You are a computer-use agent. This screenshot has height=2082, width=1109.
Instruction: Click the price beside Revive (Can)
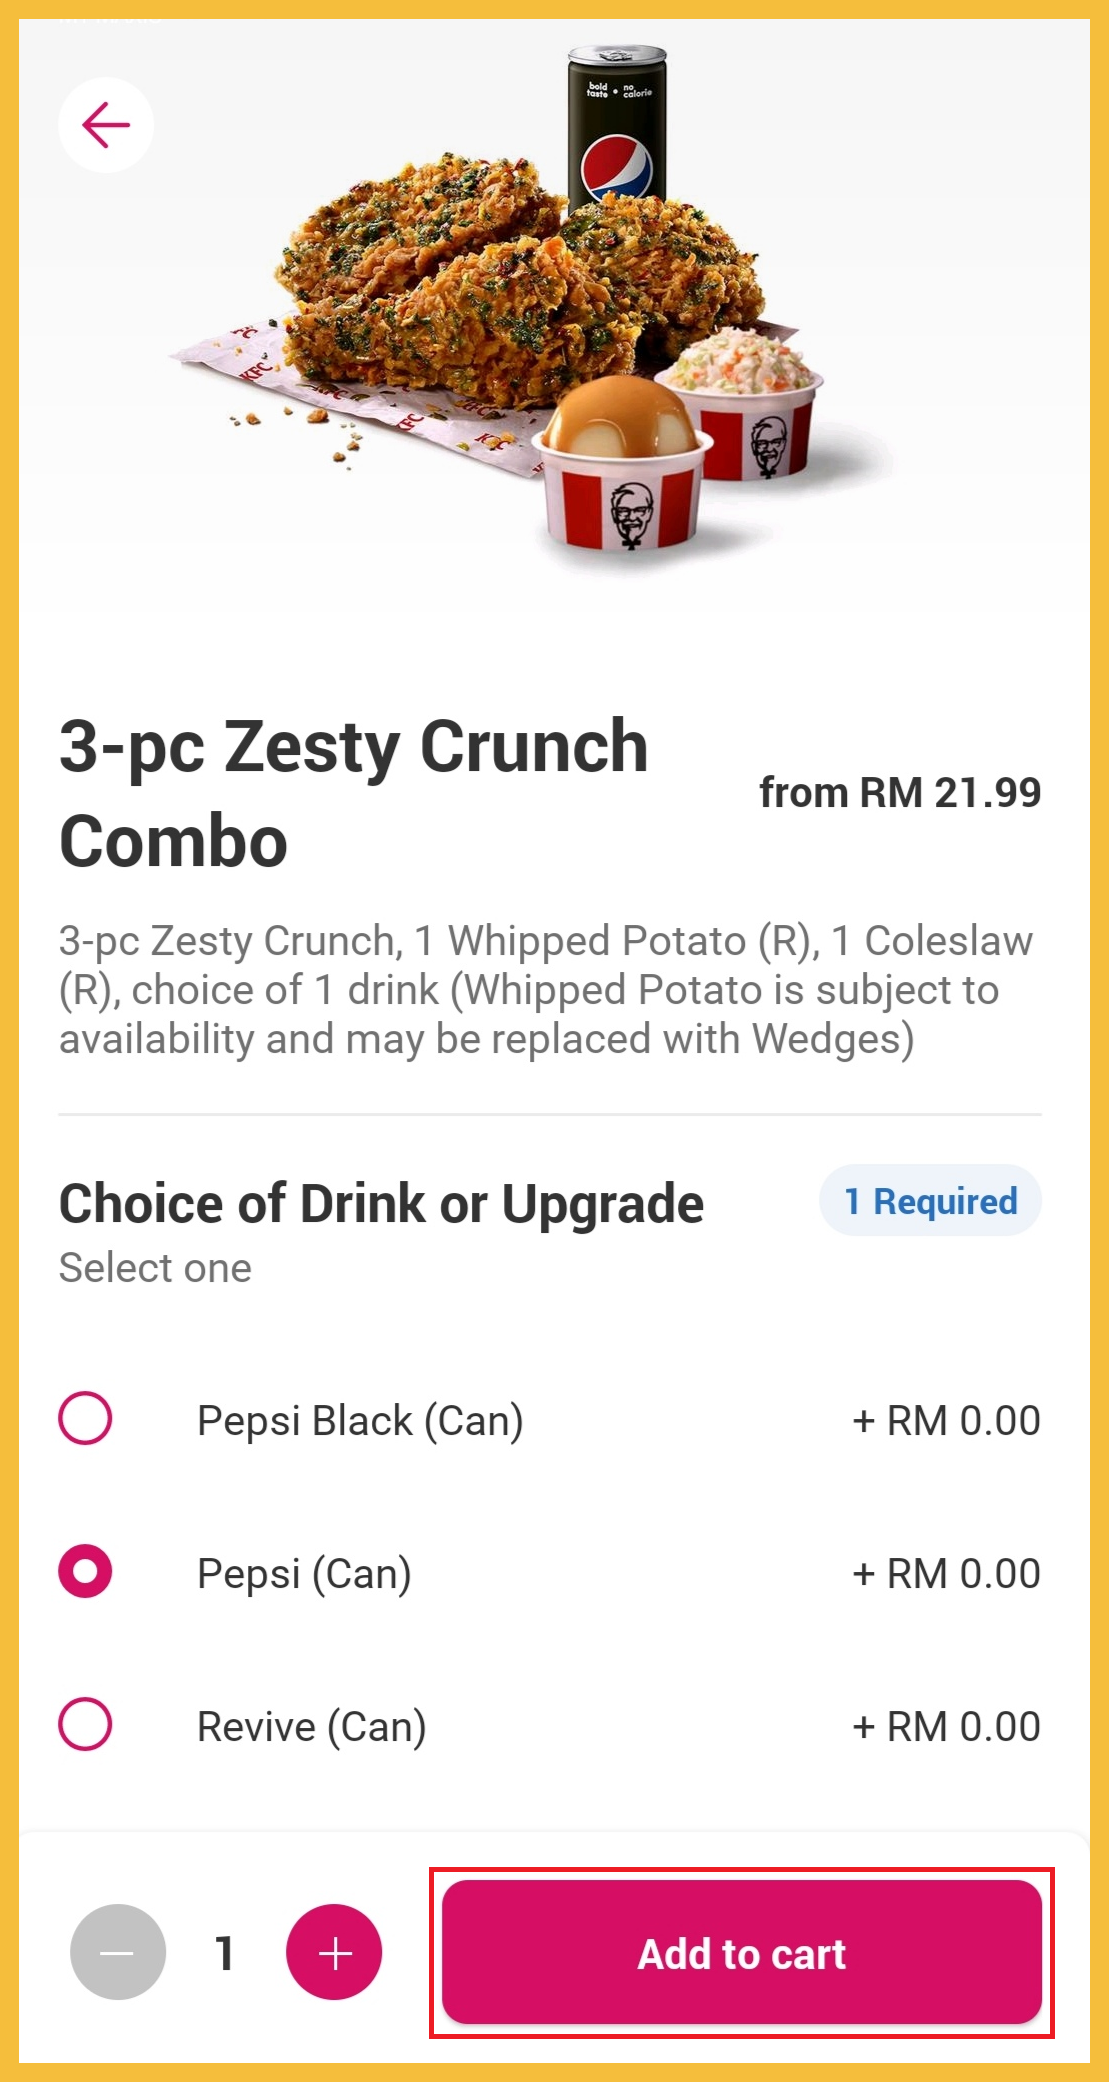tap(946, 1727)
